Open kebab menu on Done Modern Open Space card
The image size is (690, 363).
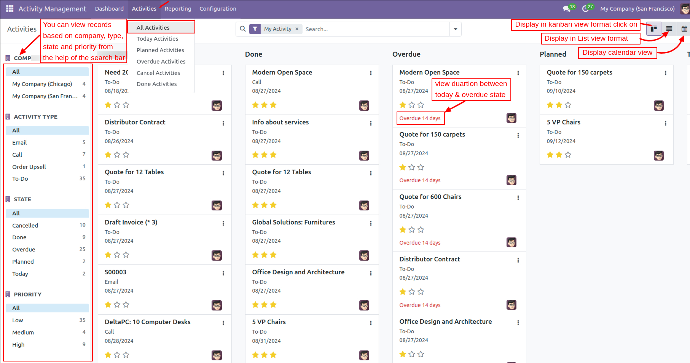pos(371,73)
